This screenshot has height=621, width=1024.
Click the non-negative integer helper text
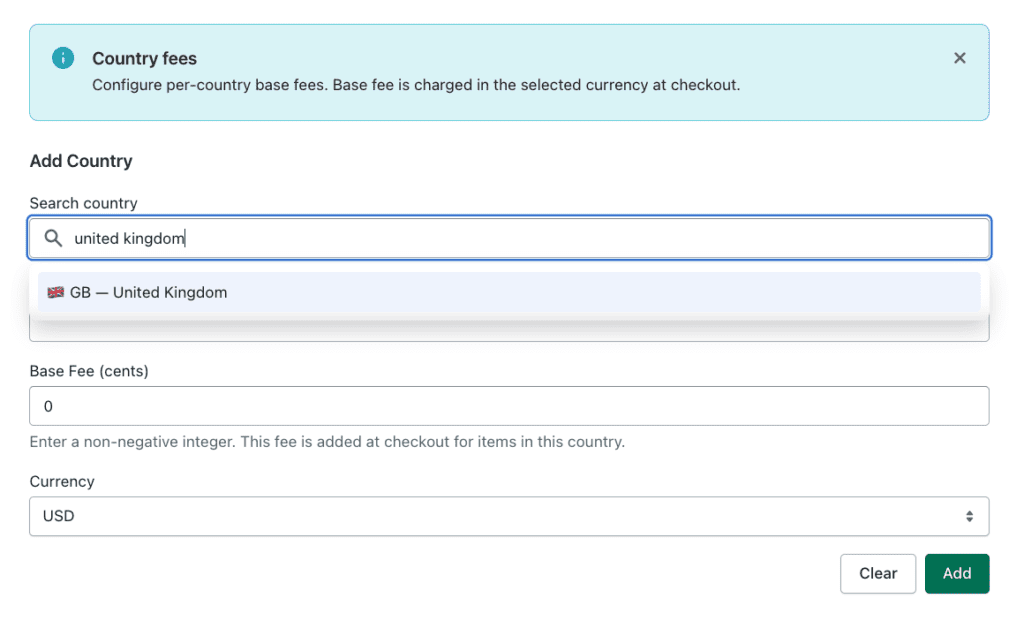[327, 441]
